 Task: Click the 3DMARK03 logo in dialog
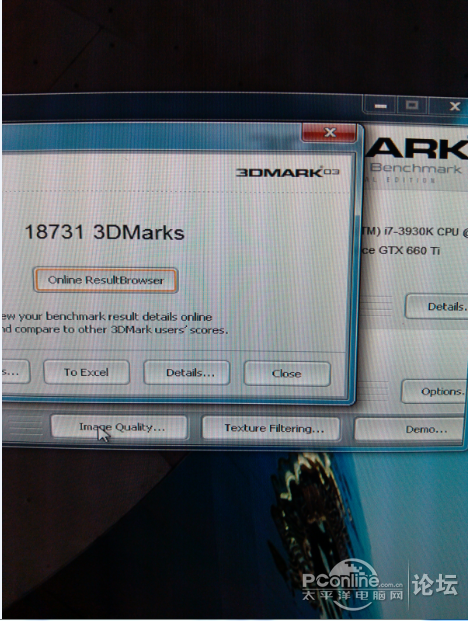(287, 172)
